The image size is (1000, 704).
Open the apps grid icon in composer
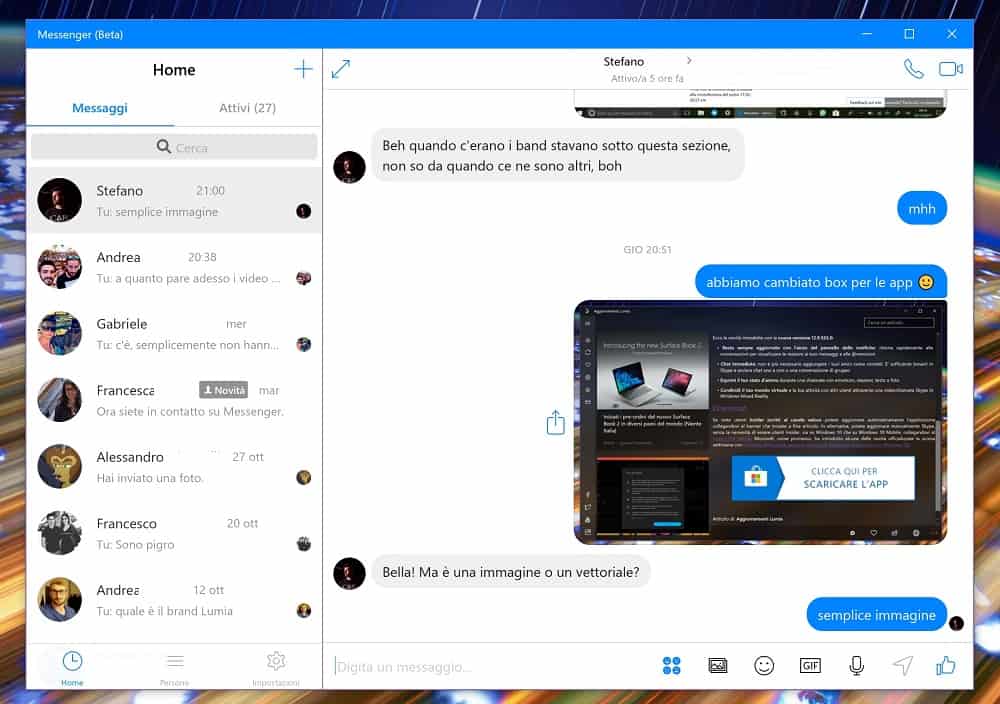coord(672,666)
